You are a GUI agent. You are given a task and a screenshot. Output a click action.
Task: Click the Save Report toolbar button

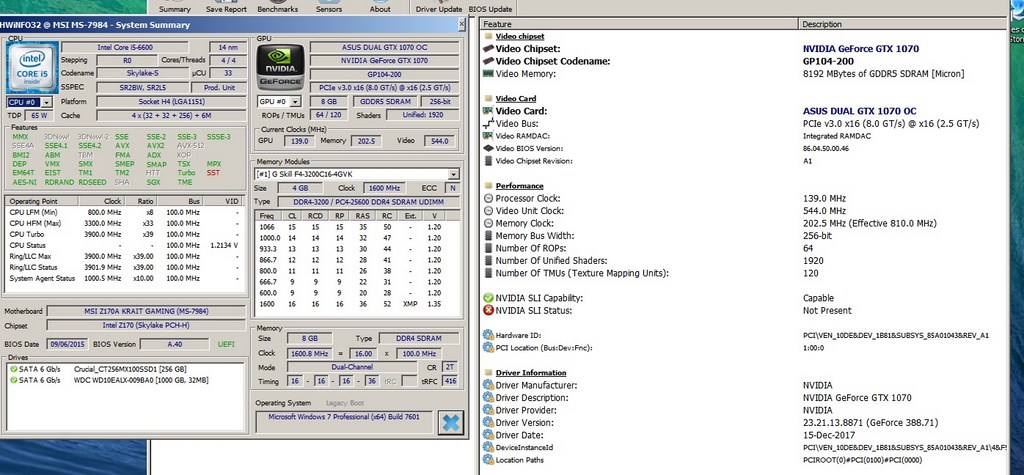pos(226,8)
